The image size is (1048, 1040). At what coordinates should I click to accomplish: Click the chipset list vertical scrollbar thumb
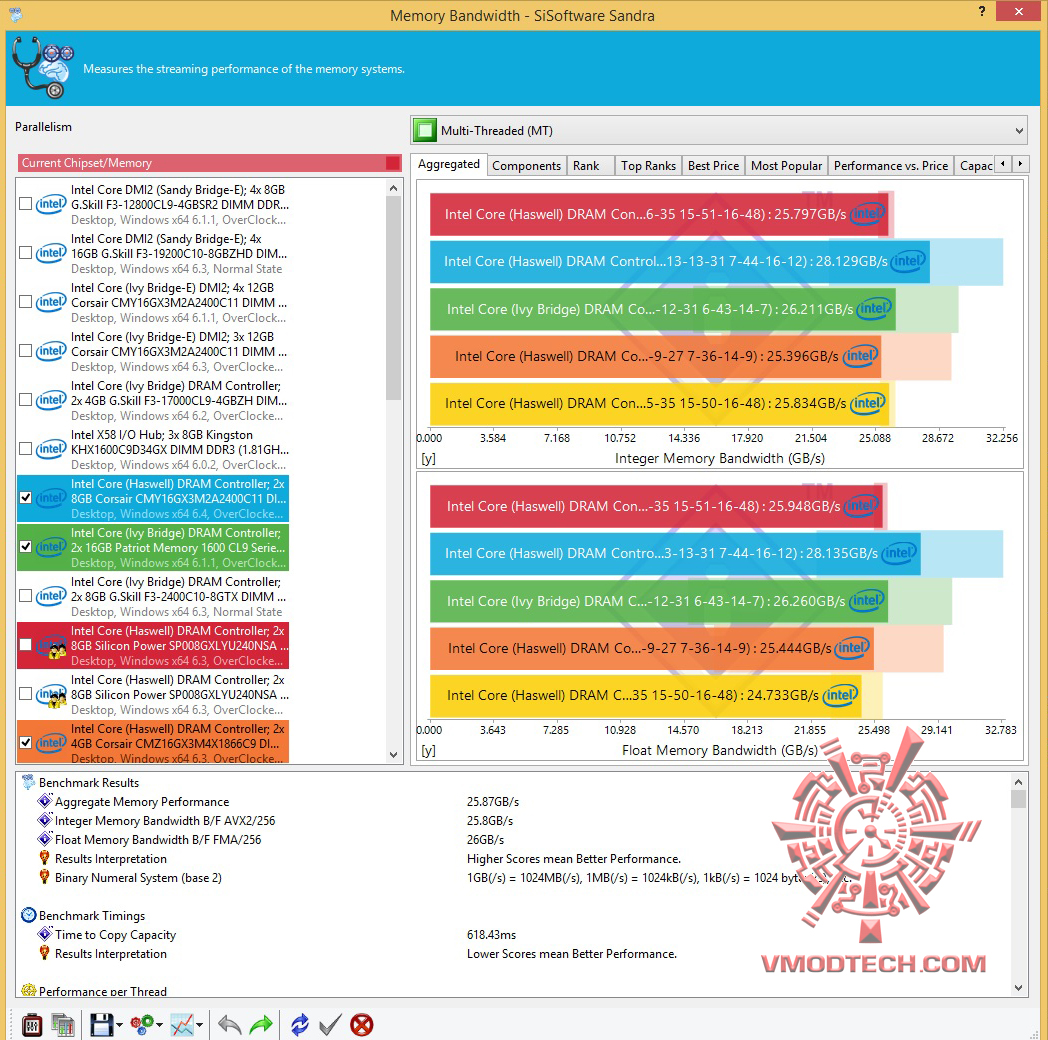tap(393, 297)
